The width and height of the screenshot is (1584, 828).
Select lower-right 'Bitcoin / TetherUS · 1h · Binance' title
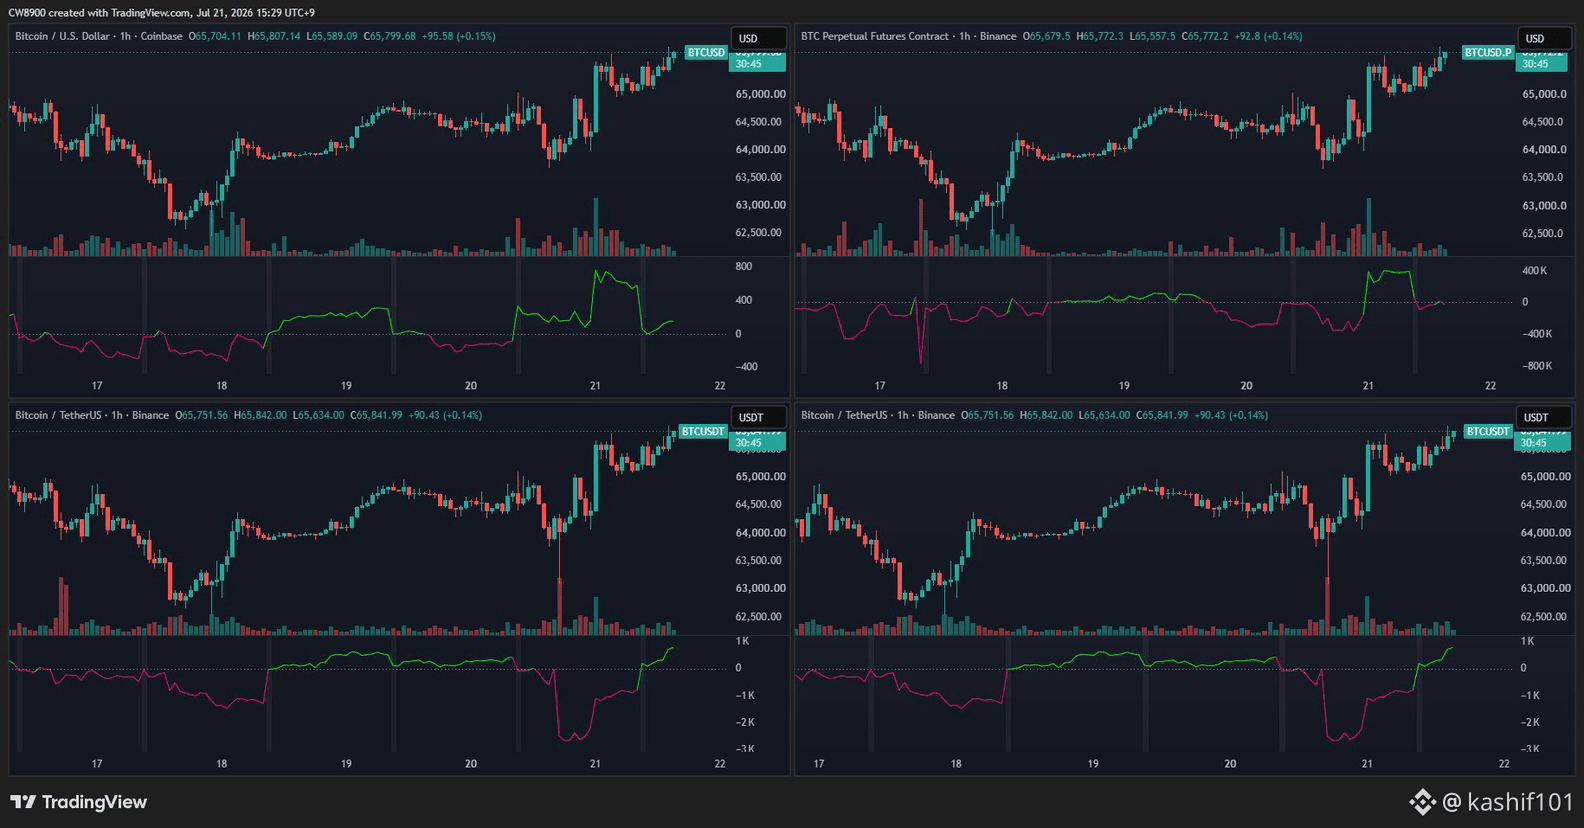click(x=878, y=415)
